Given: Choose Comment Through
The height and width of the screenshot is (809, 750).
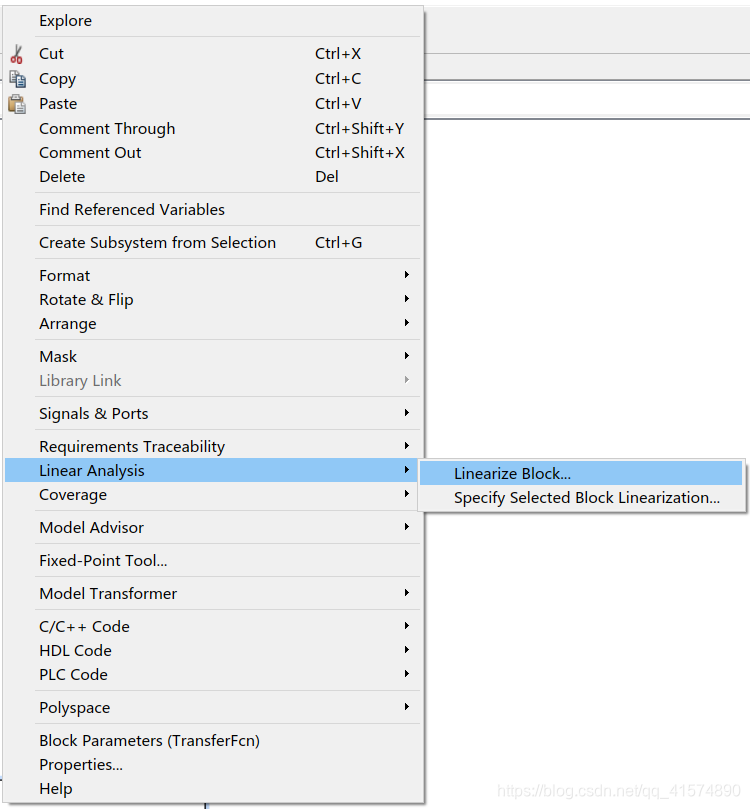Looking at the screenshot, I should click(x=214, y=128).
